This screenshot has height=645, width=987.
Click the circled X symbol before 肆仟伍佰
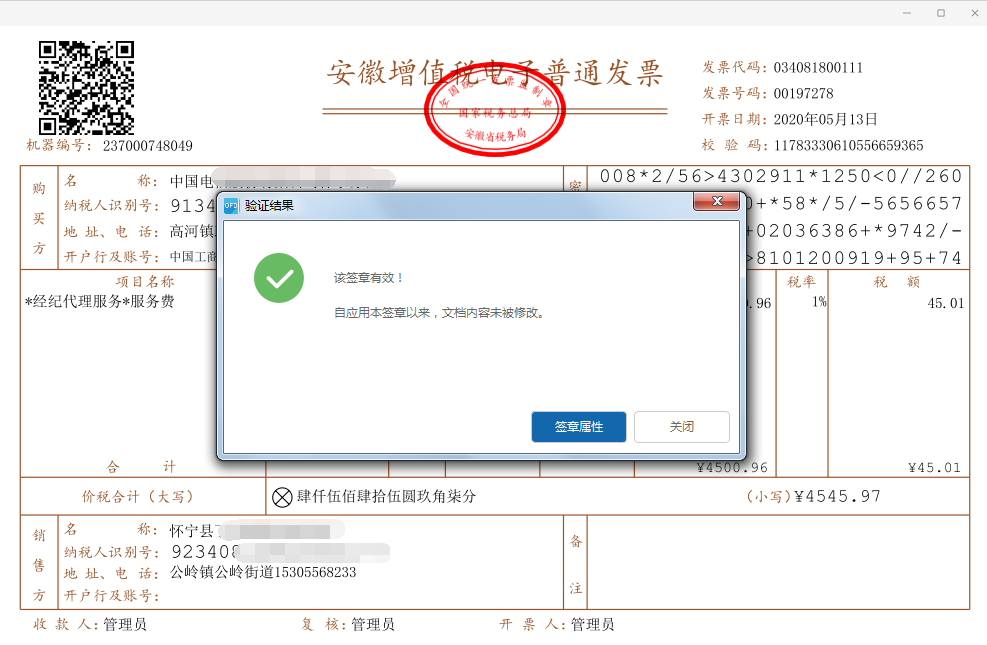tap(282, 497)
